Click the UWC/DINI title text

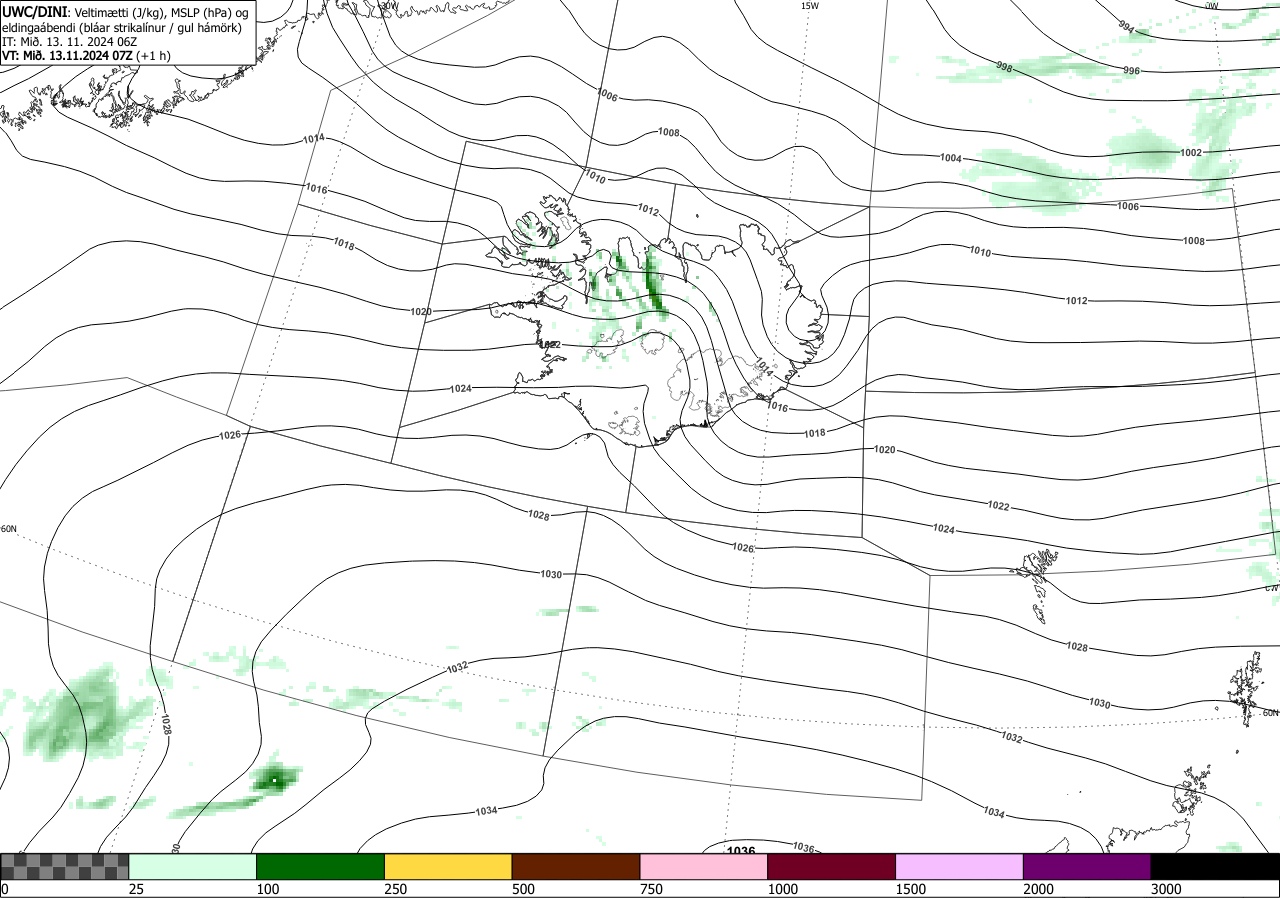[x=34, y=11]
